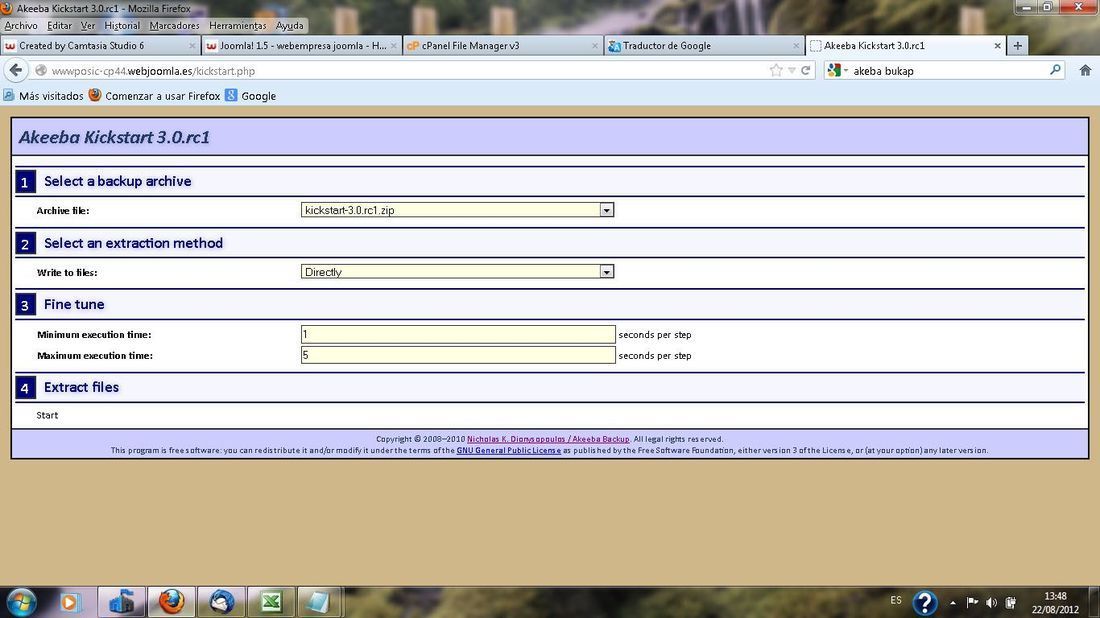Open the Comenzar a usar Firefox bookmark

point(154,95)
